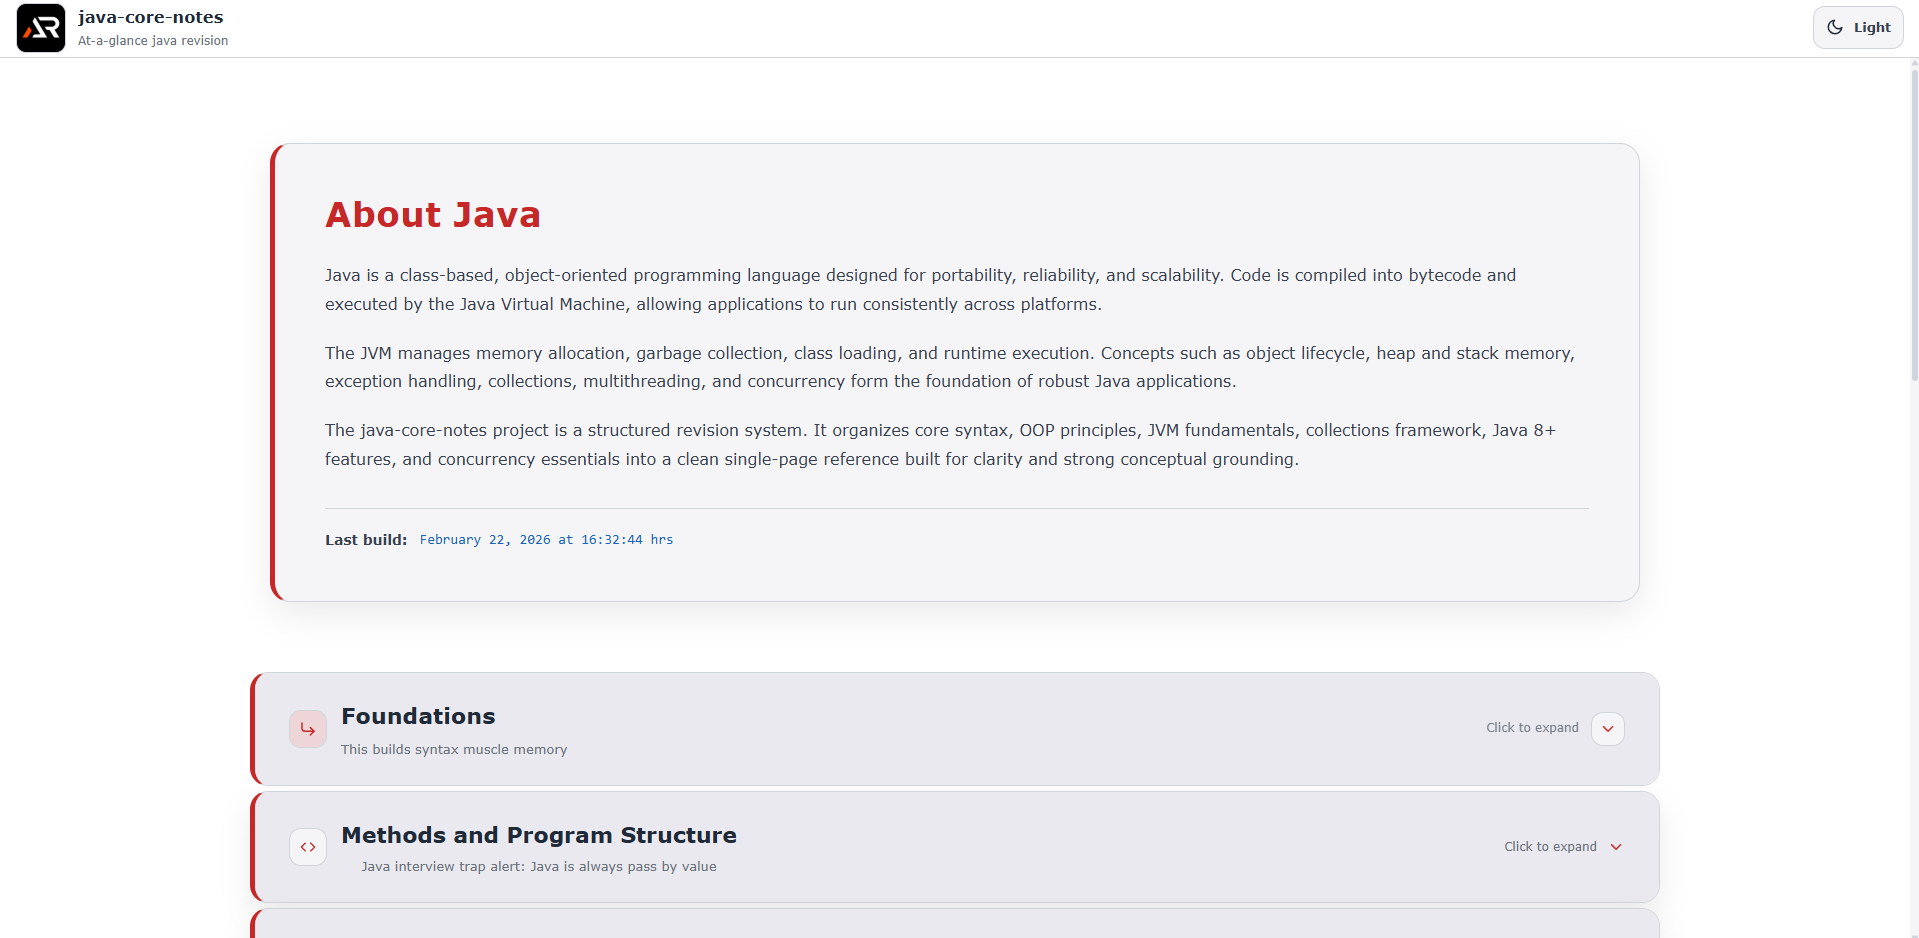Toggle the Light theme switch label
Viewport: 1919px width, 938px height.
pyautogui.click(x=1871, y=28)
